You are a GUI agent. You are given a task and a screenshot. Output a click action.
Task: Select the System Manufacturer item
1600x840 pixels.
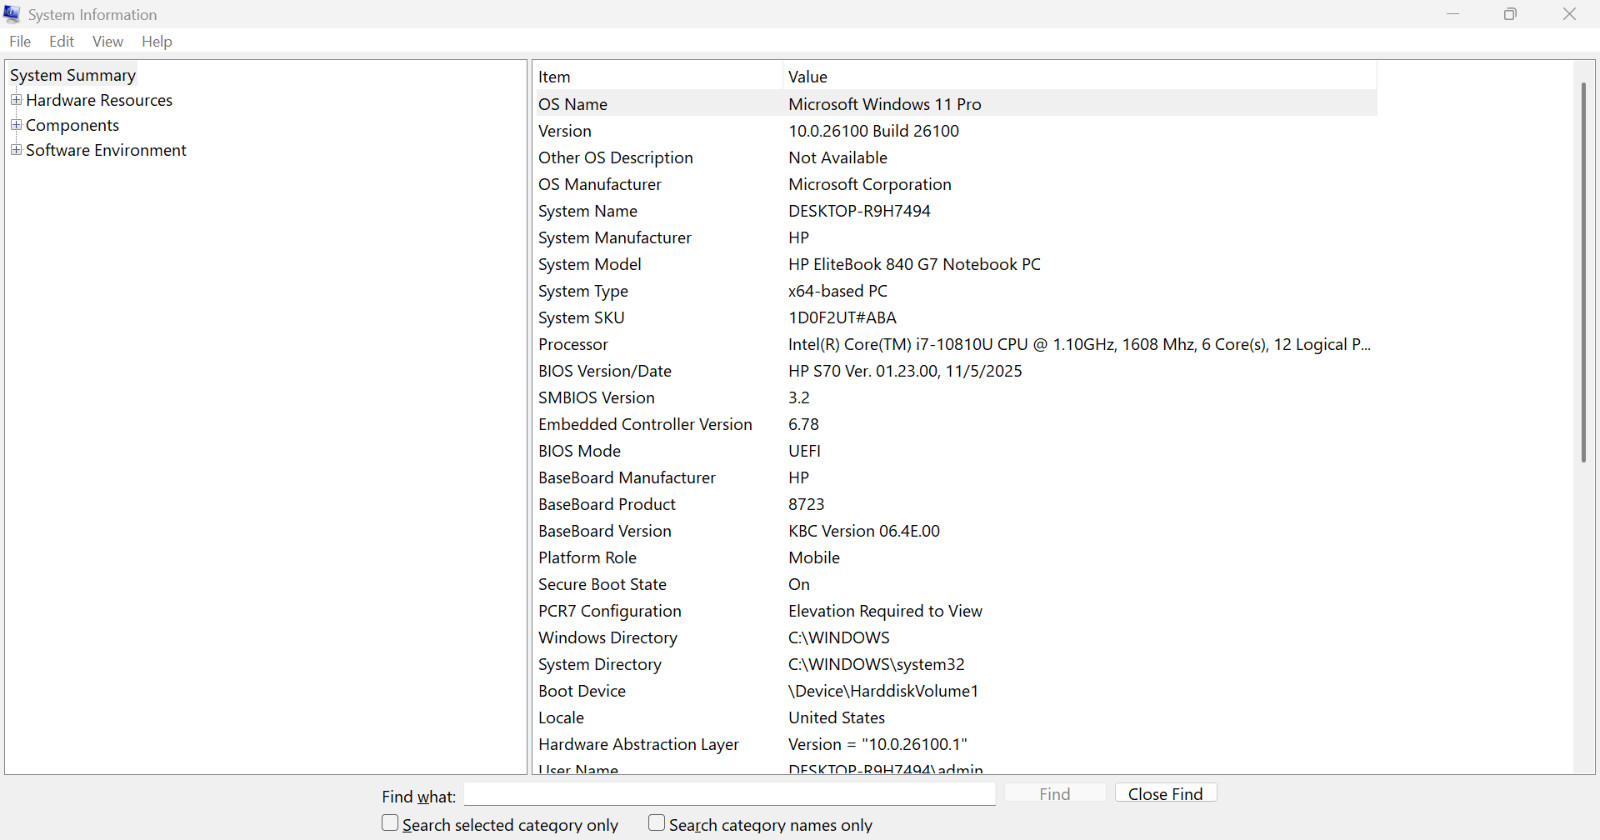click(615, 238)
